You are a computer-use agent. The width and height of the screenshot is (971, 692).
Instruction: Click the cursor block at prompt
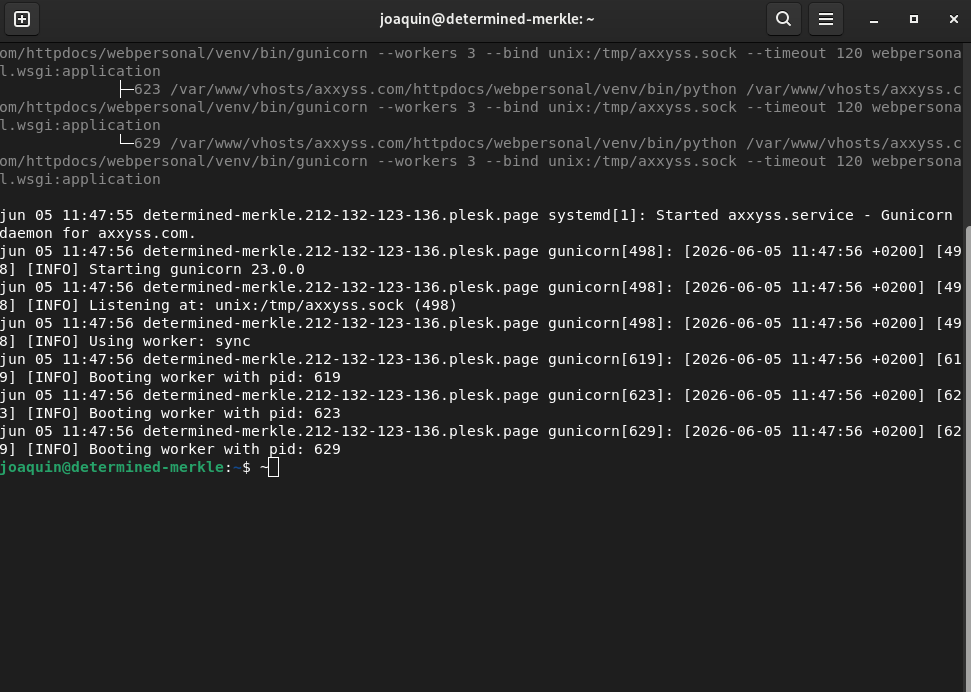pyautogui.click(x=274, y=468)
